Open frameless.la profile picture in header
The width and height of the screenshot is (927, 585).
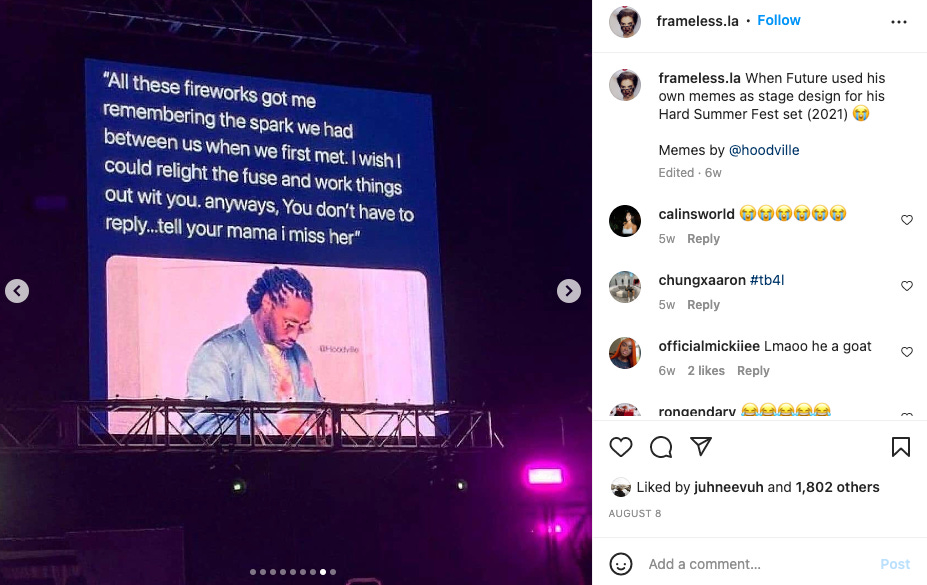625,22
